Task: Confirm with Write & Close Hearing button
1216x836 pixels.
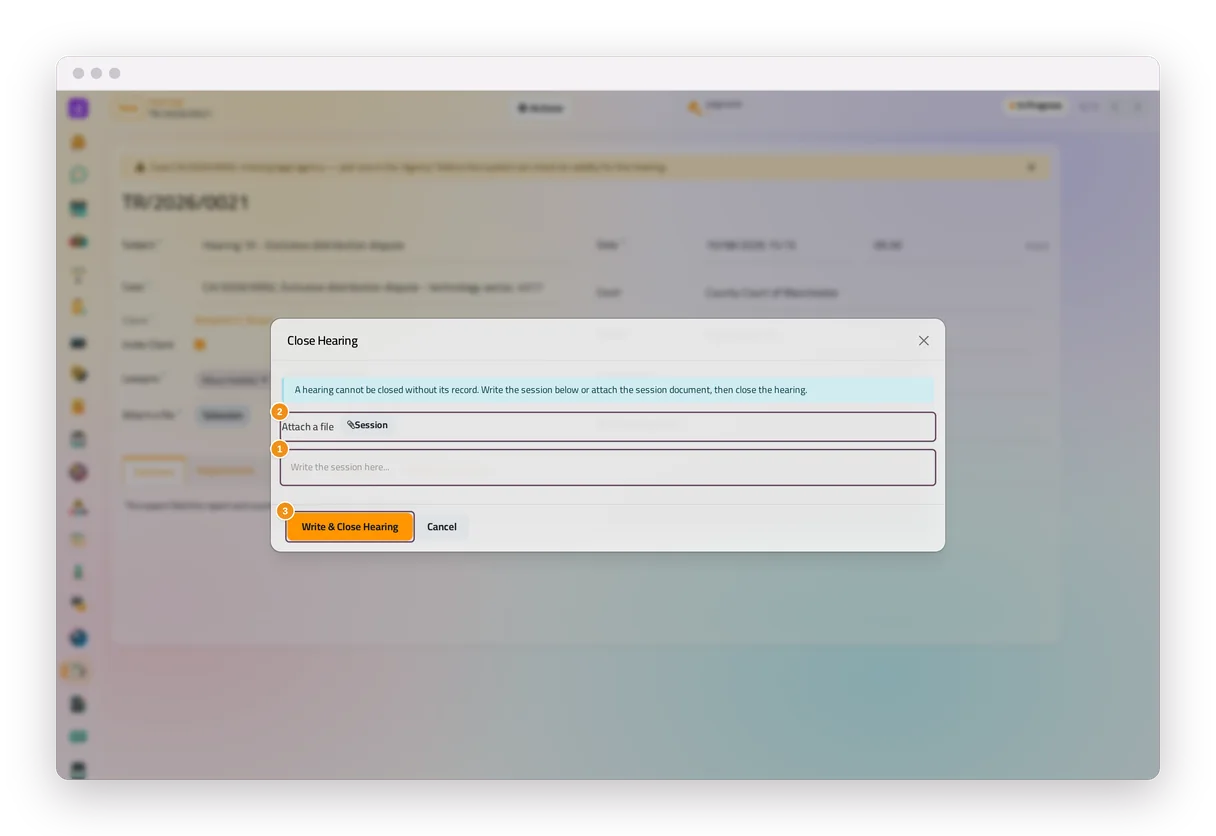Action: click(350, 527)
